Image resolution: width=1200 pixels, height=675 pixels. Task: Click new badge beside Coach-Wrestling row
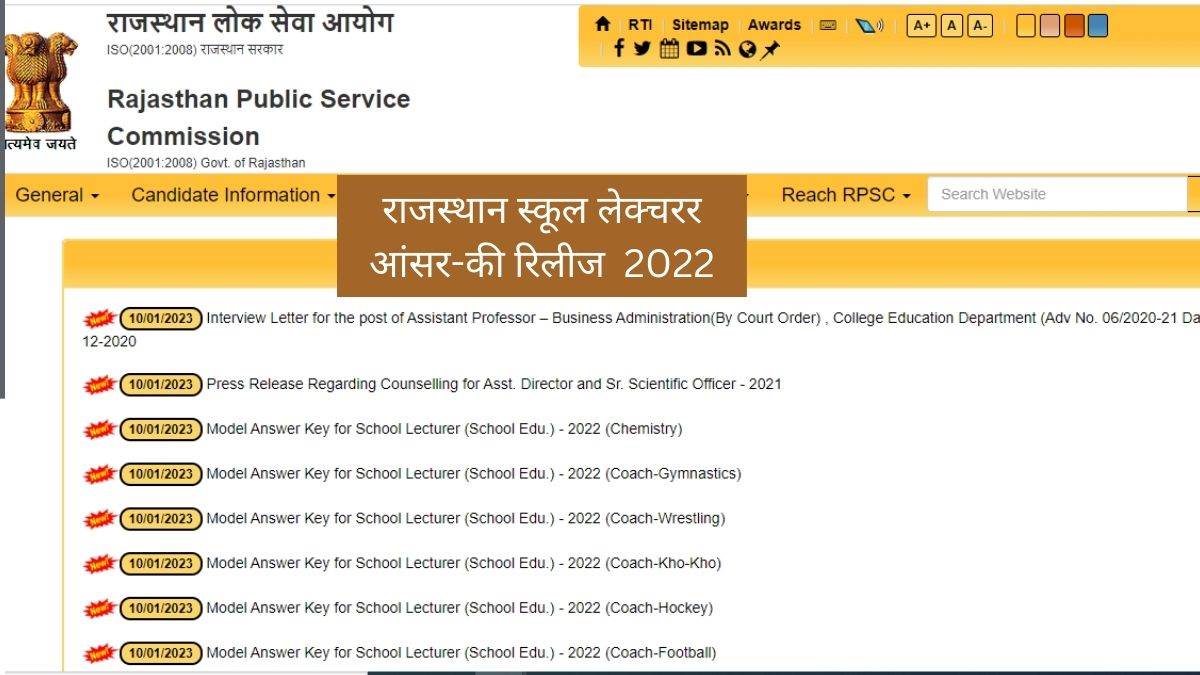point(99,519)
